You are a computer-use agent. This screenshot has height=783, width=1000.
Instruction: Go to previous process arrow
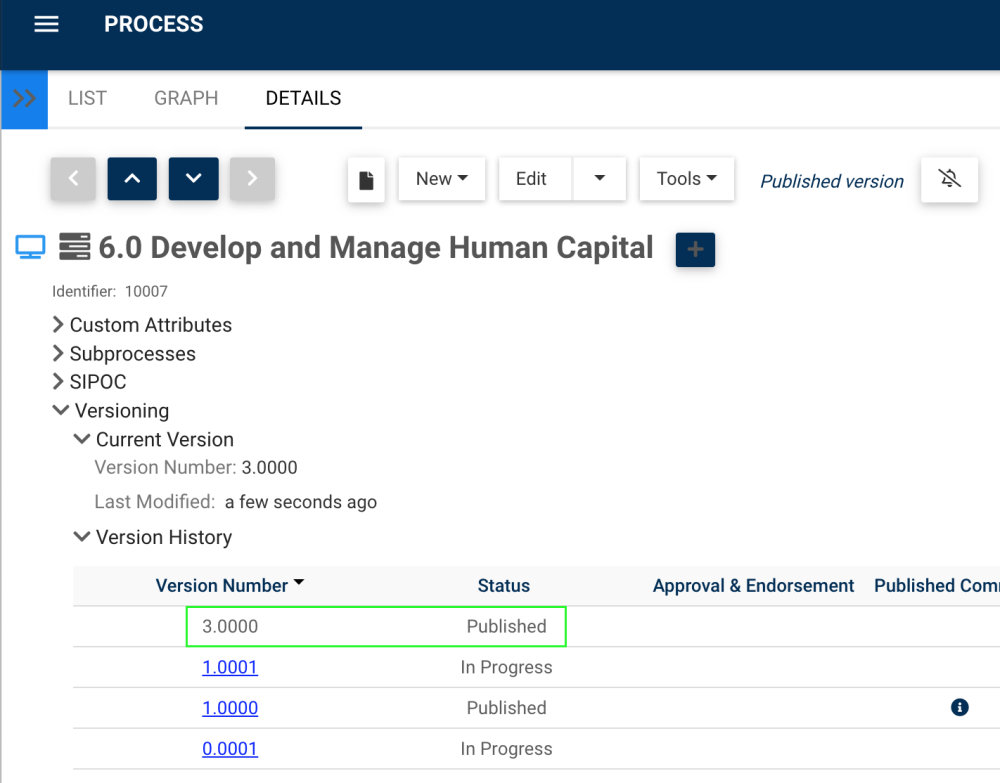click(x=73, y=179)
